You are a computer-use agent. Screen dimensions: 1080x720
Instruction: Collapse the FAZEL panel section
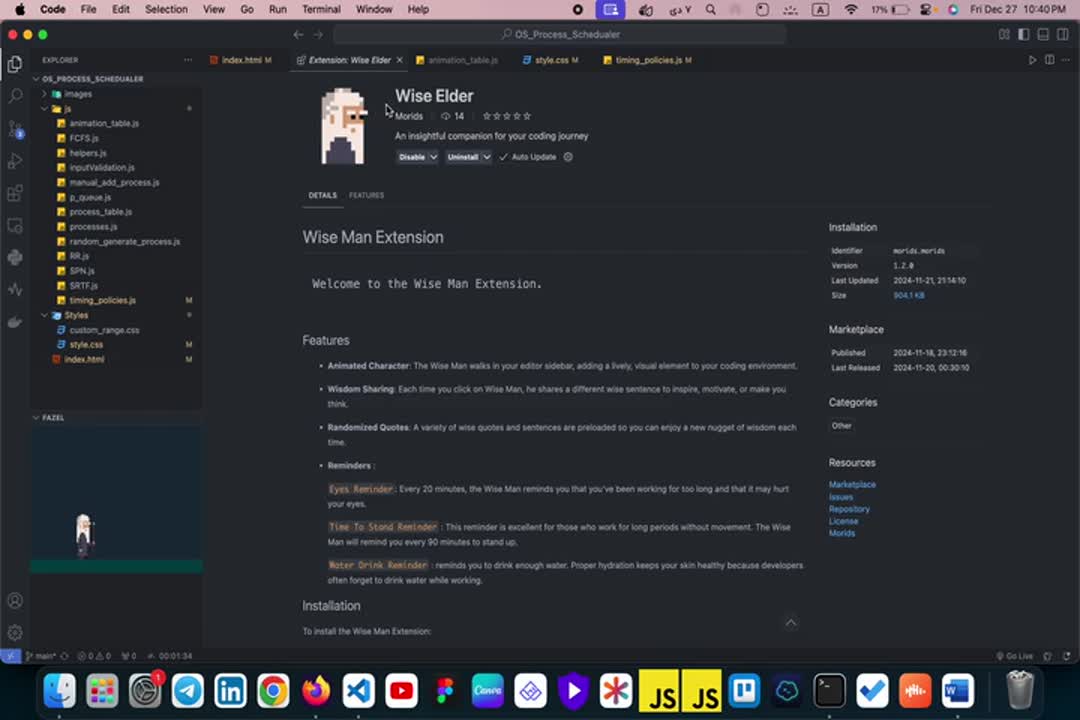pyautogui.click(x=53, y=418)
